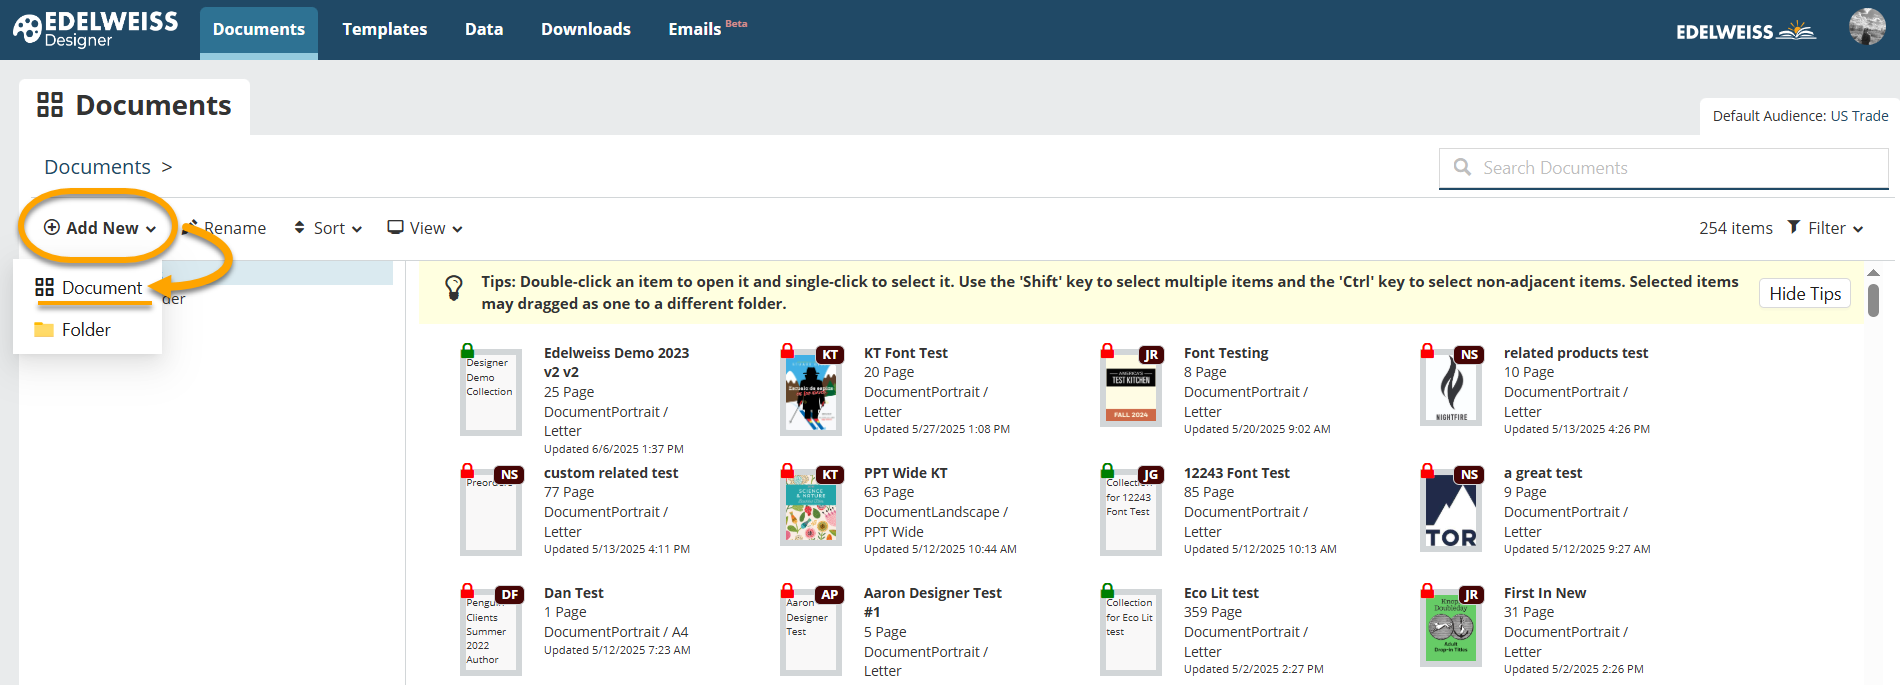
Task: Select the Eco Lit test title
Action: coord(1221,593)
